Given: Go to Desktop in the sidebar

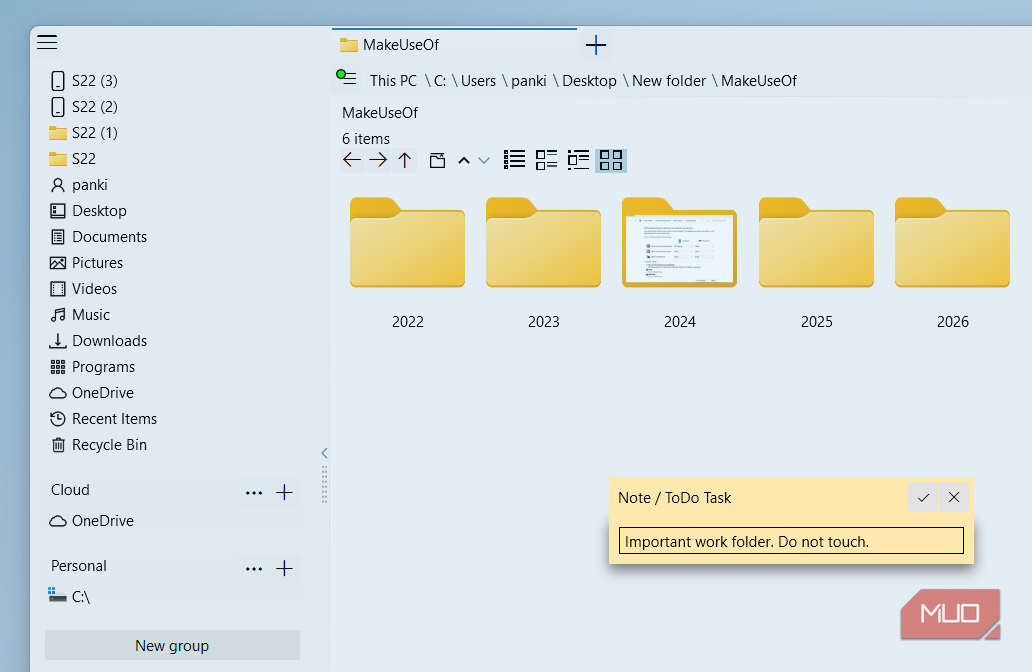Looking at the screenshot, I should point(88,211).
